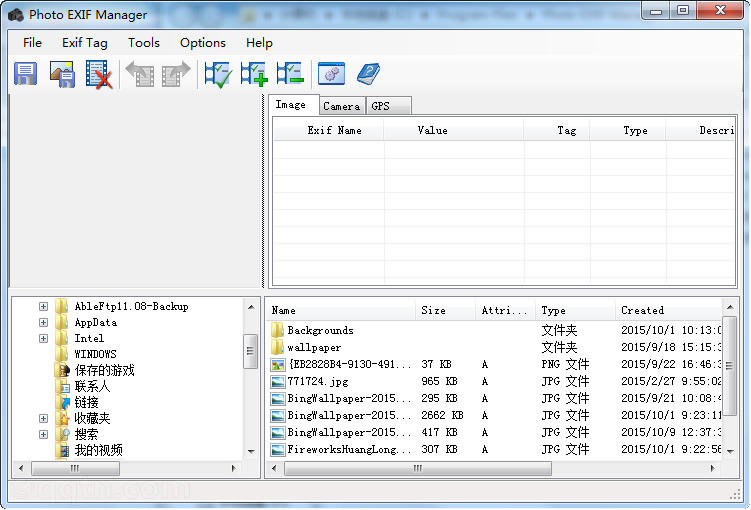Viewport: 751px width, 510px height.
Task: Open the Tools menu
Action: point(144,43)
